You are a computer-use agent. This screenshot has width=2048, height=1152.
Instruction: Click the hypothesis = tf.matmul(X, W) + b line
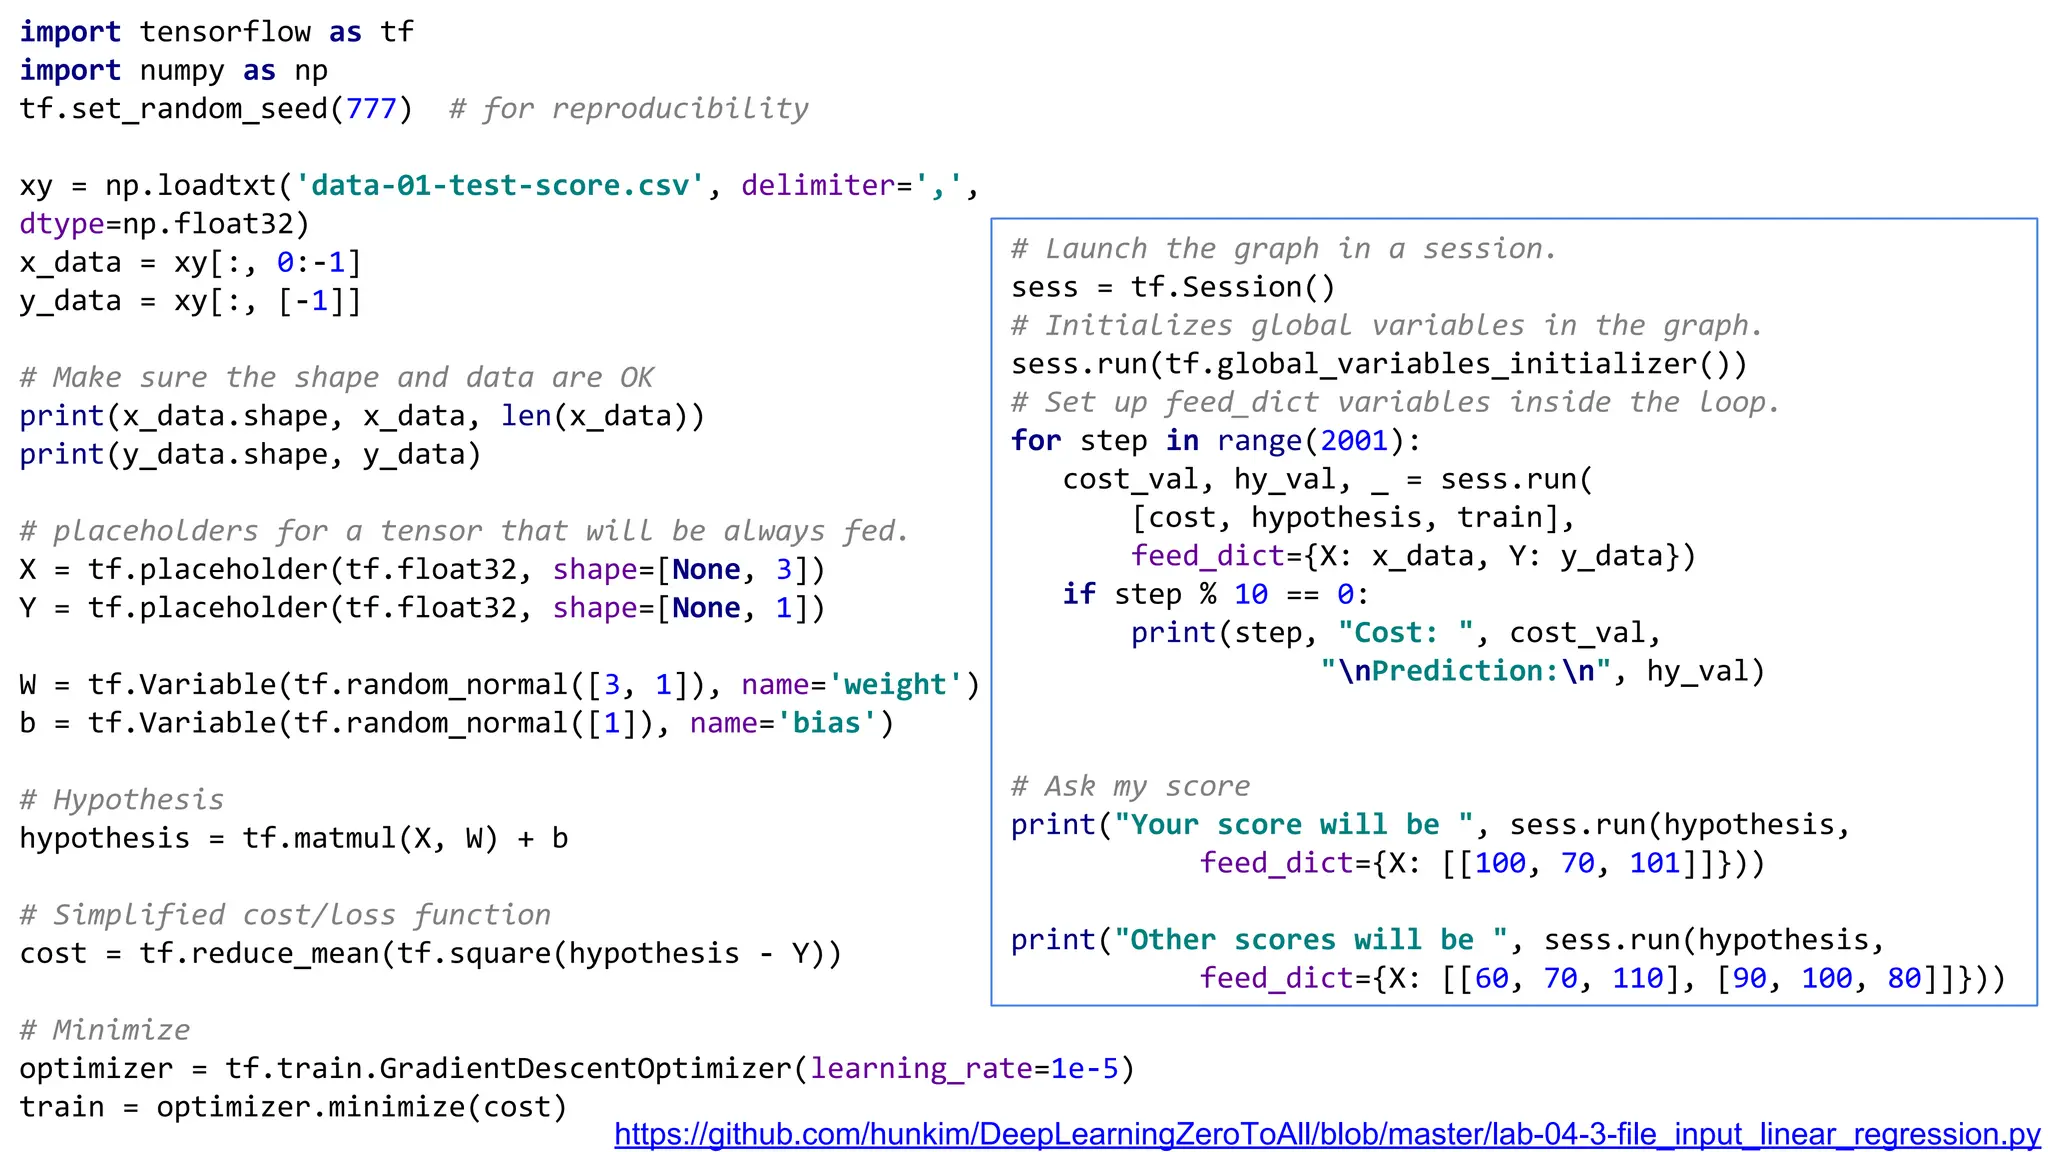(293, 838)
